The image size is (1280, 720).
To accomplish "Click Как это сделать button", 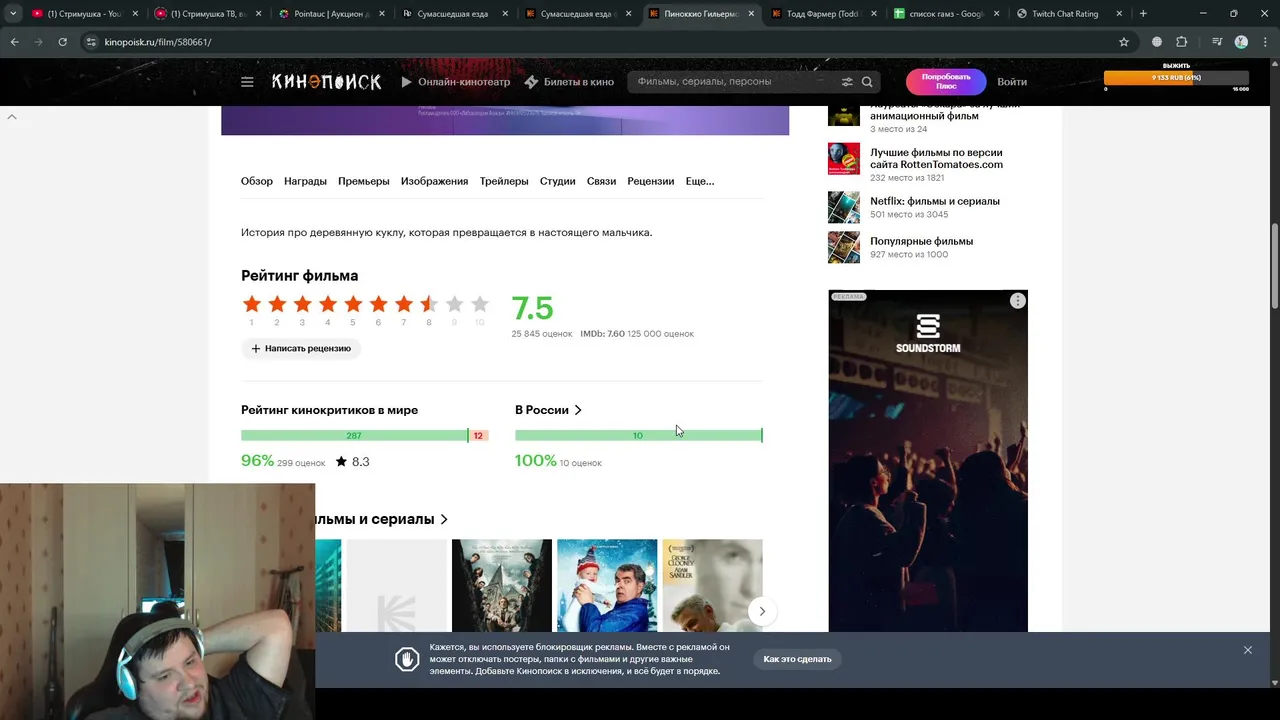I will (x=797, y=659).
